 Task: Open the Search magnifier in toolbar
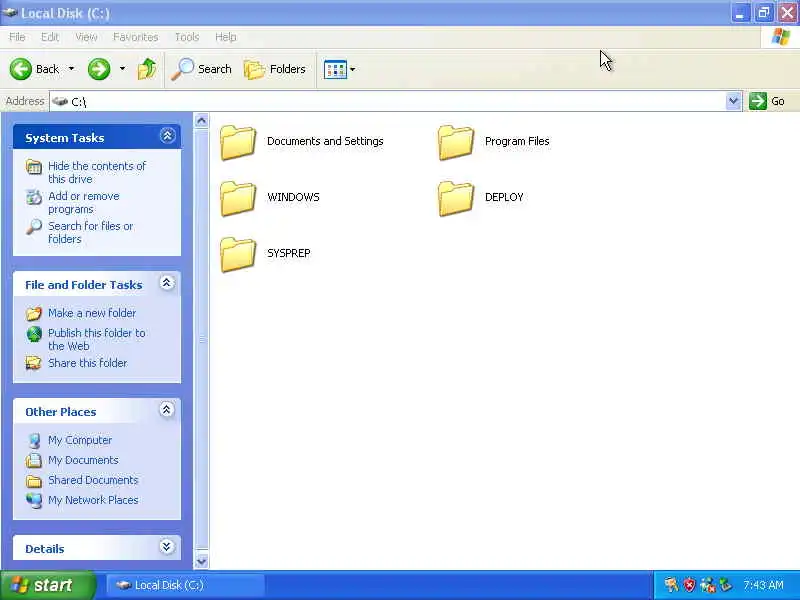pos(182,69)
